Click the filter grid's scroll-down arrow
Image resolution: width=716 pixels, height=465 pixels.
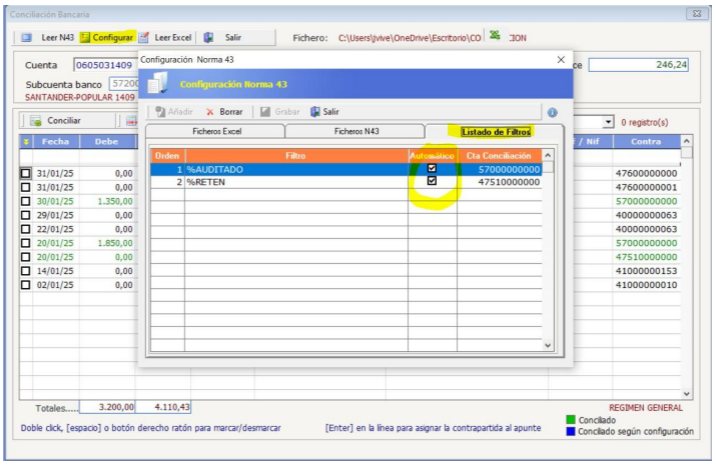[547, 344]
